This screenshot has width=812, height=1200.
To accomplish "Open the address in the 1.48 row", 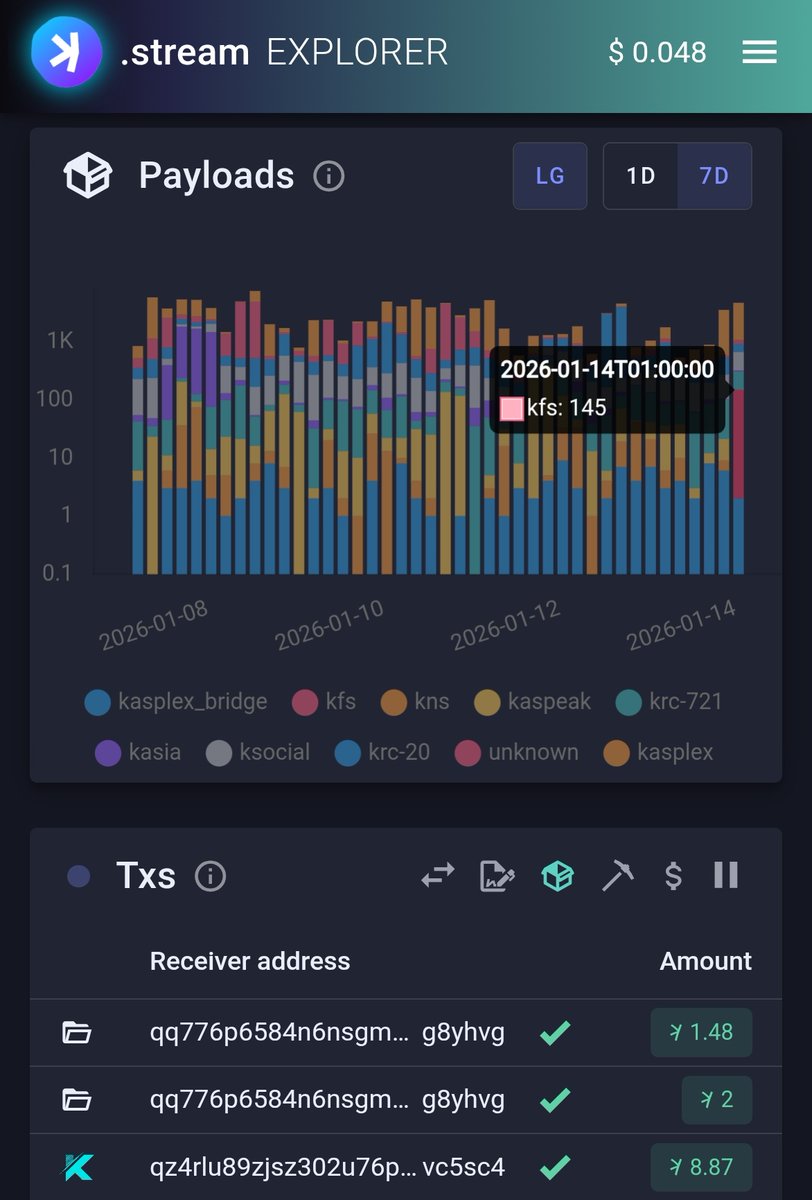I will (327, 1032).
